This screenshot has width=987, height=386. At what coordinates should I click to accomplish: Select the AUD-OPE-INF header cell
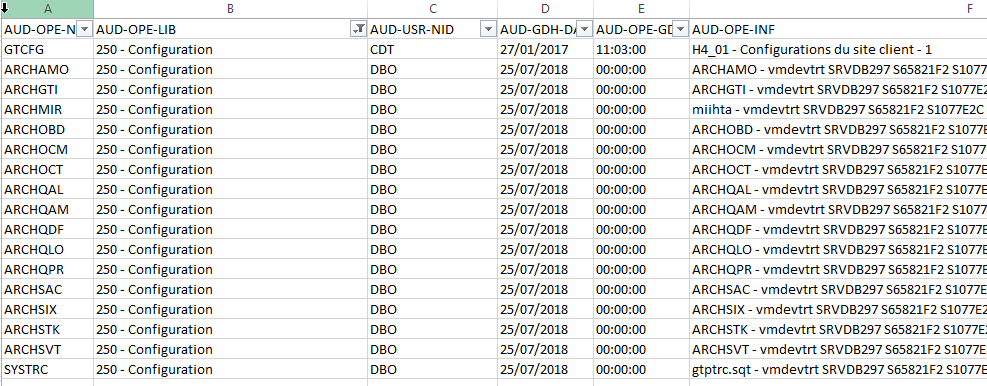point(838,29)
